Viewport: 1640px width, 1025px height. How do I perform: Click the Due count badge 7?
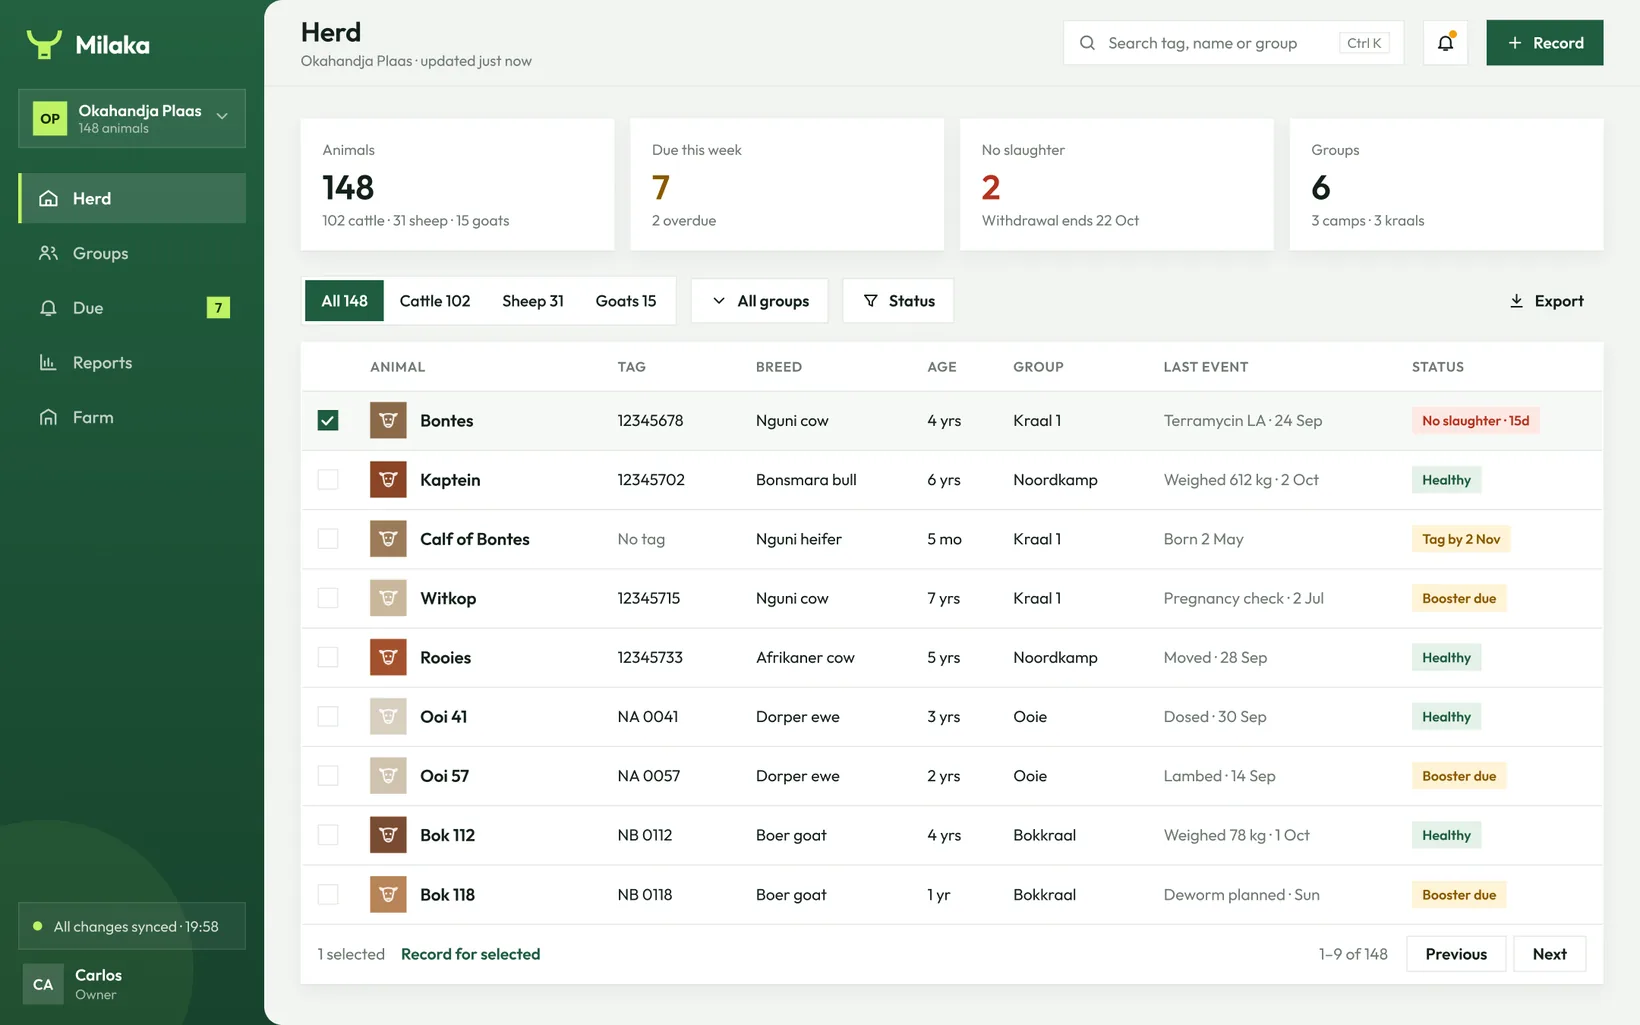click(x=218, y=308)
